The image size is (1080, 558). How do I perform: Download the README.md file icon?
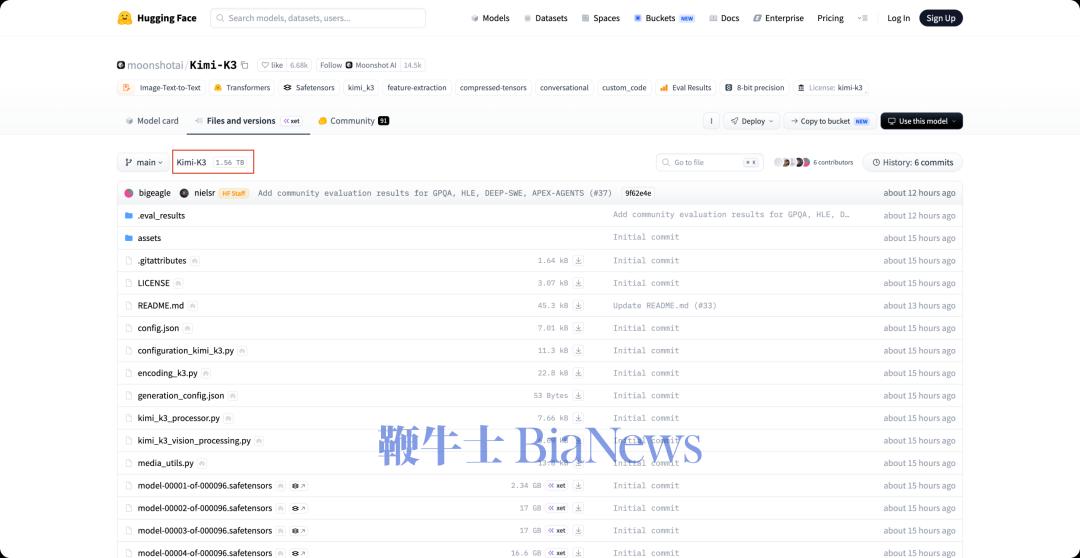pyautogui.click(x=579, y=305)
